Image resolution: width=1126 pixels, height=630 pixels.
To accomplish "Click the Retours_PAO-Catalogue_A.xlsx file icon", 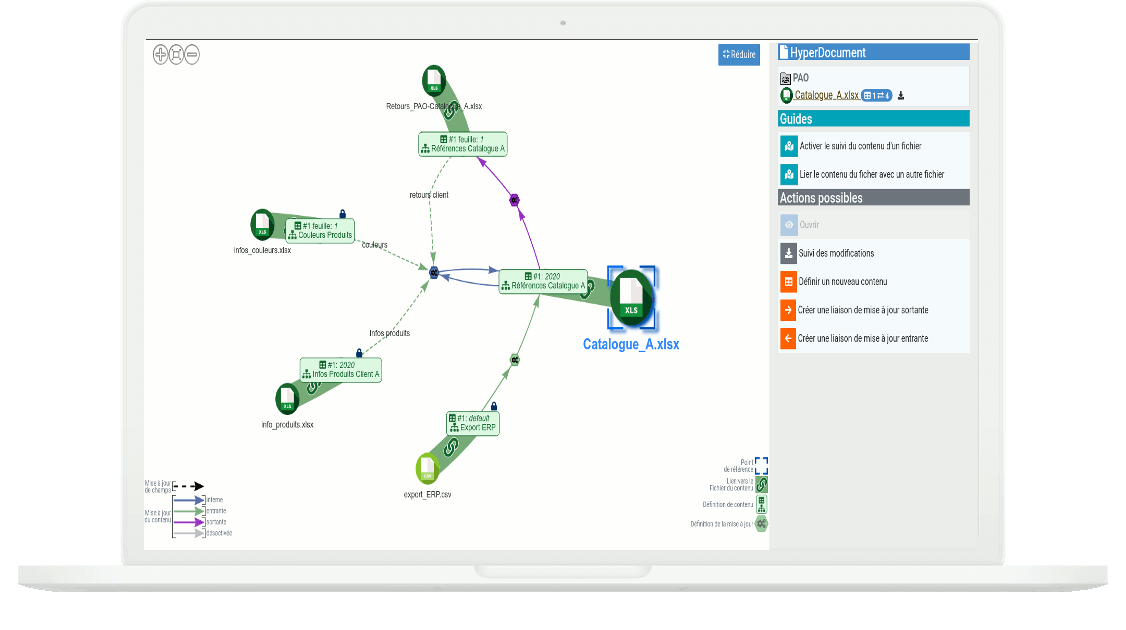I will pyautogui.click(x=434, y=80).
